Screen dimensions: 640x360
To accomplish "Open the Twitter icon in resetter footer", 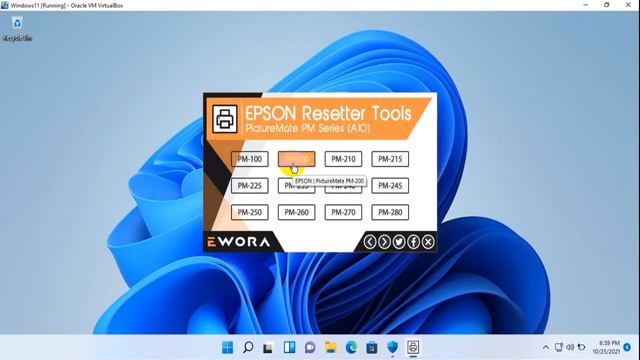I will pyautogui.click(x=399, y=242).
